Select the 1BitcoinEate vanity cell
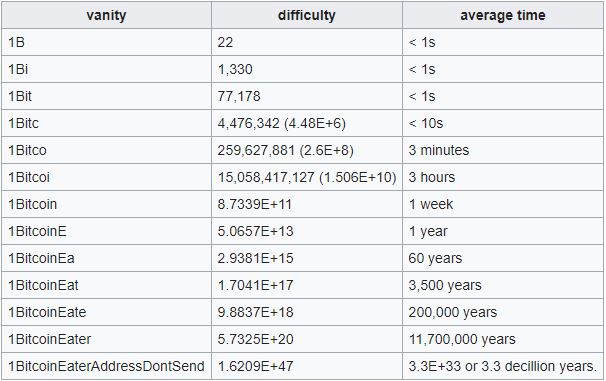This screenshot has width=606, height=381. click(x=106, y=312)
